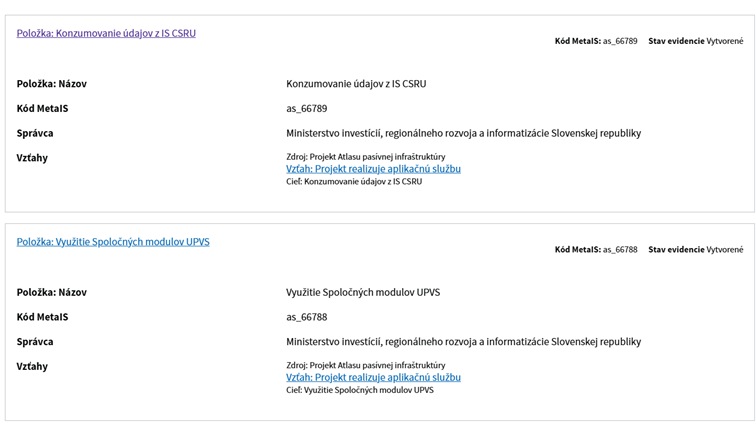The image size is (756, 422).
Task: Click the header Kód MetaIS as_66788 text
Action: click(596, 250)
